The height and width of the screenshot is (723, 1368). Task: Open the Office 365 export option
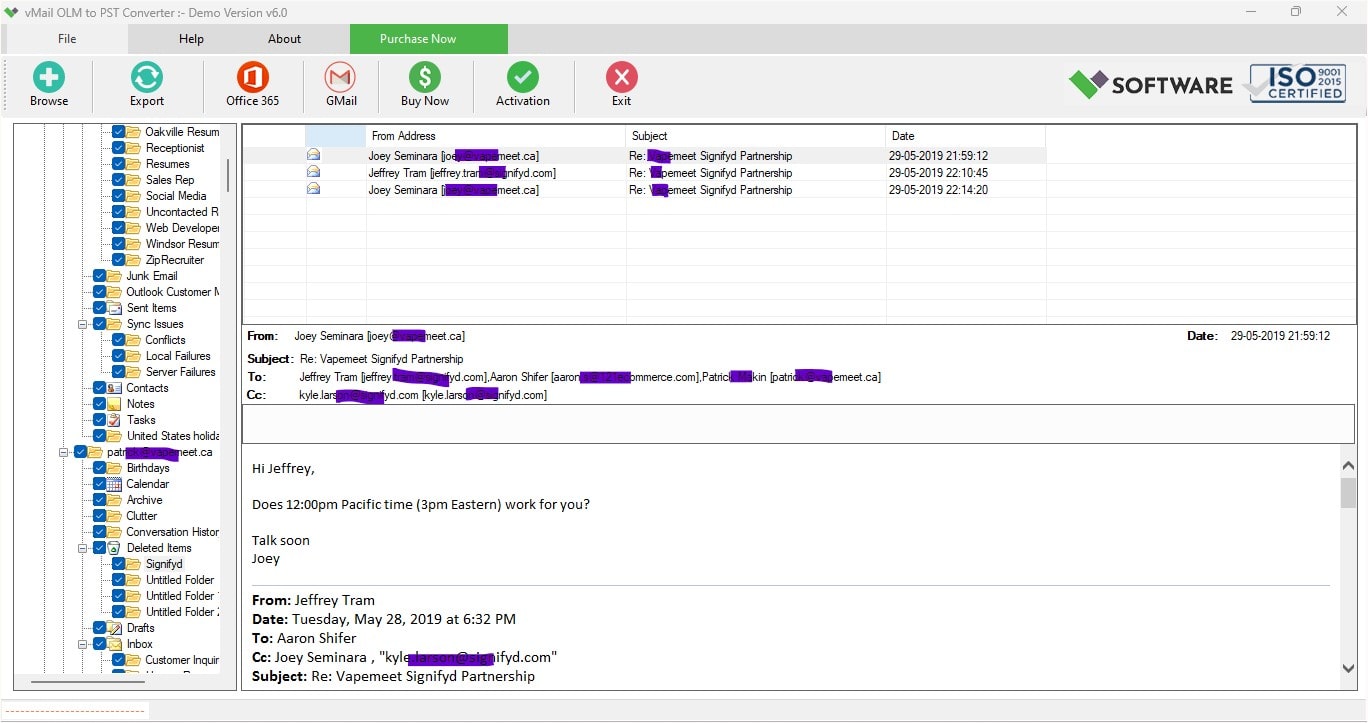coord(252,78)
